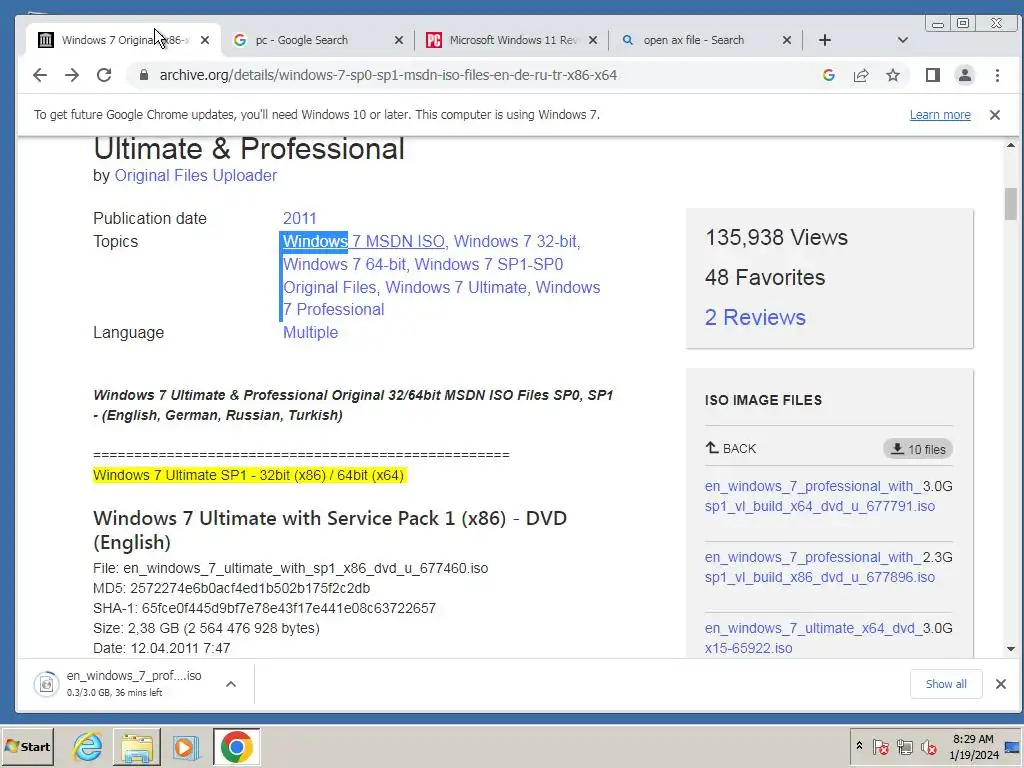Open the browser side panel icon
The height and width of the screenshot is (768, 1024).
point(933,75)
